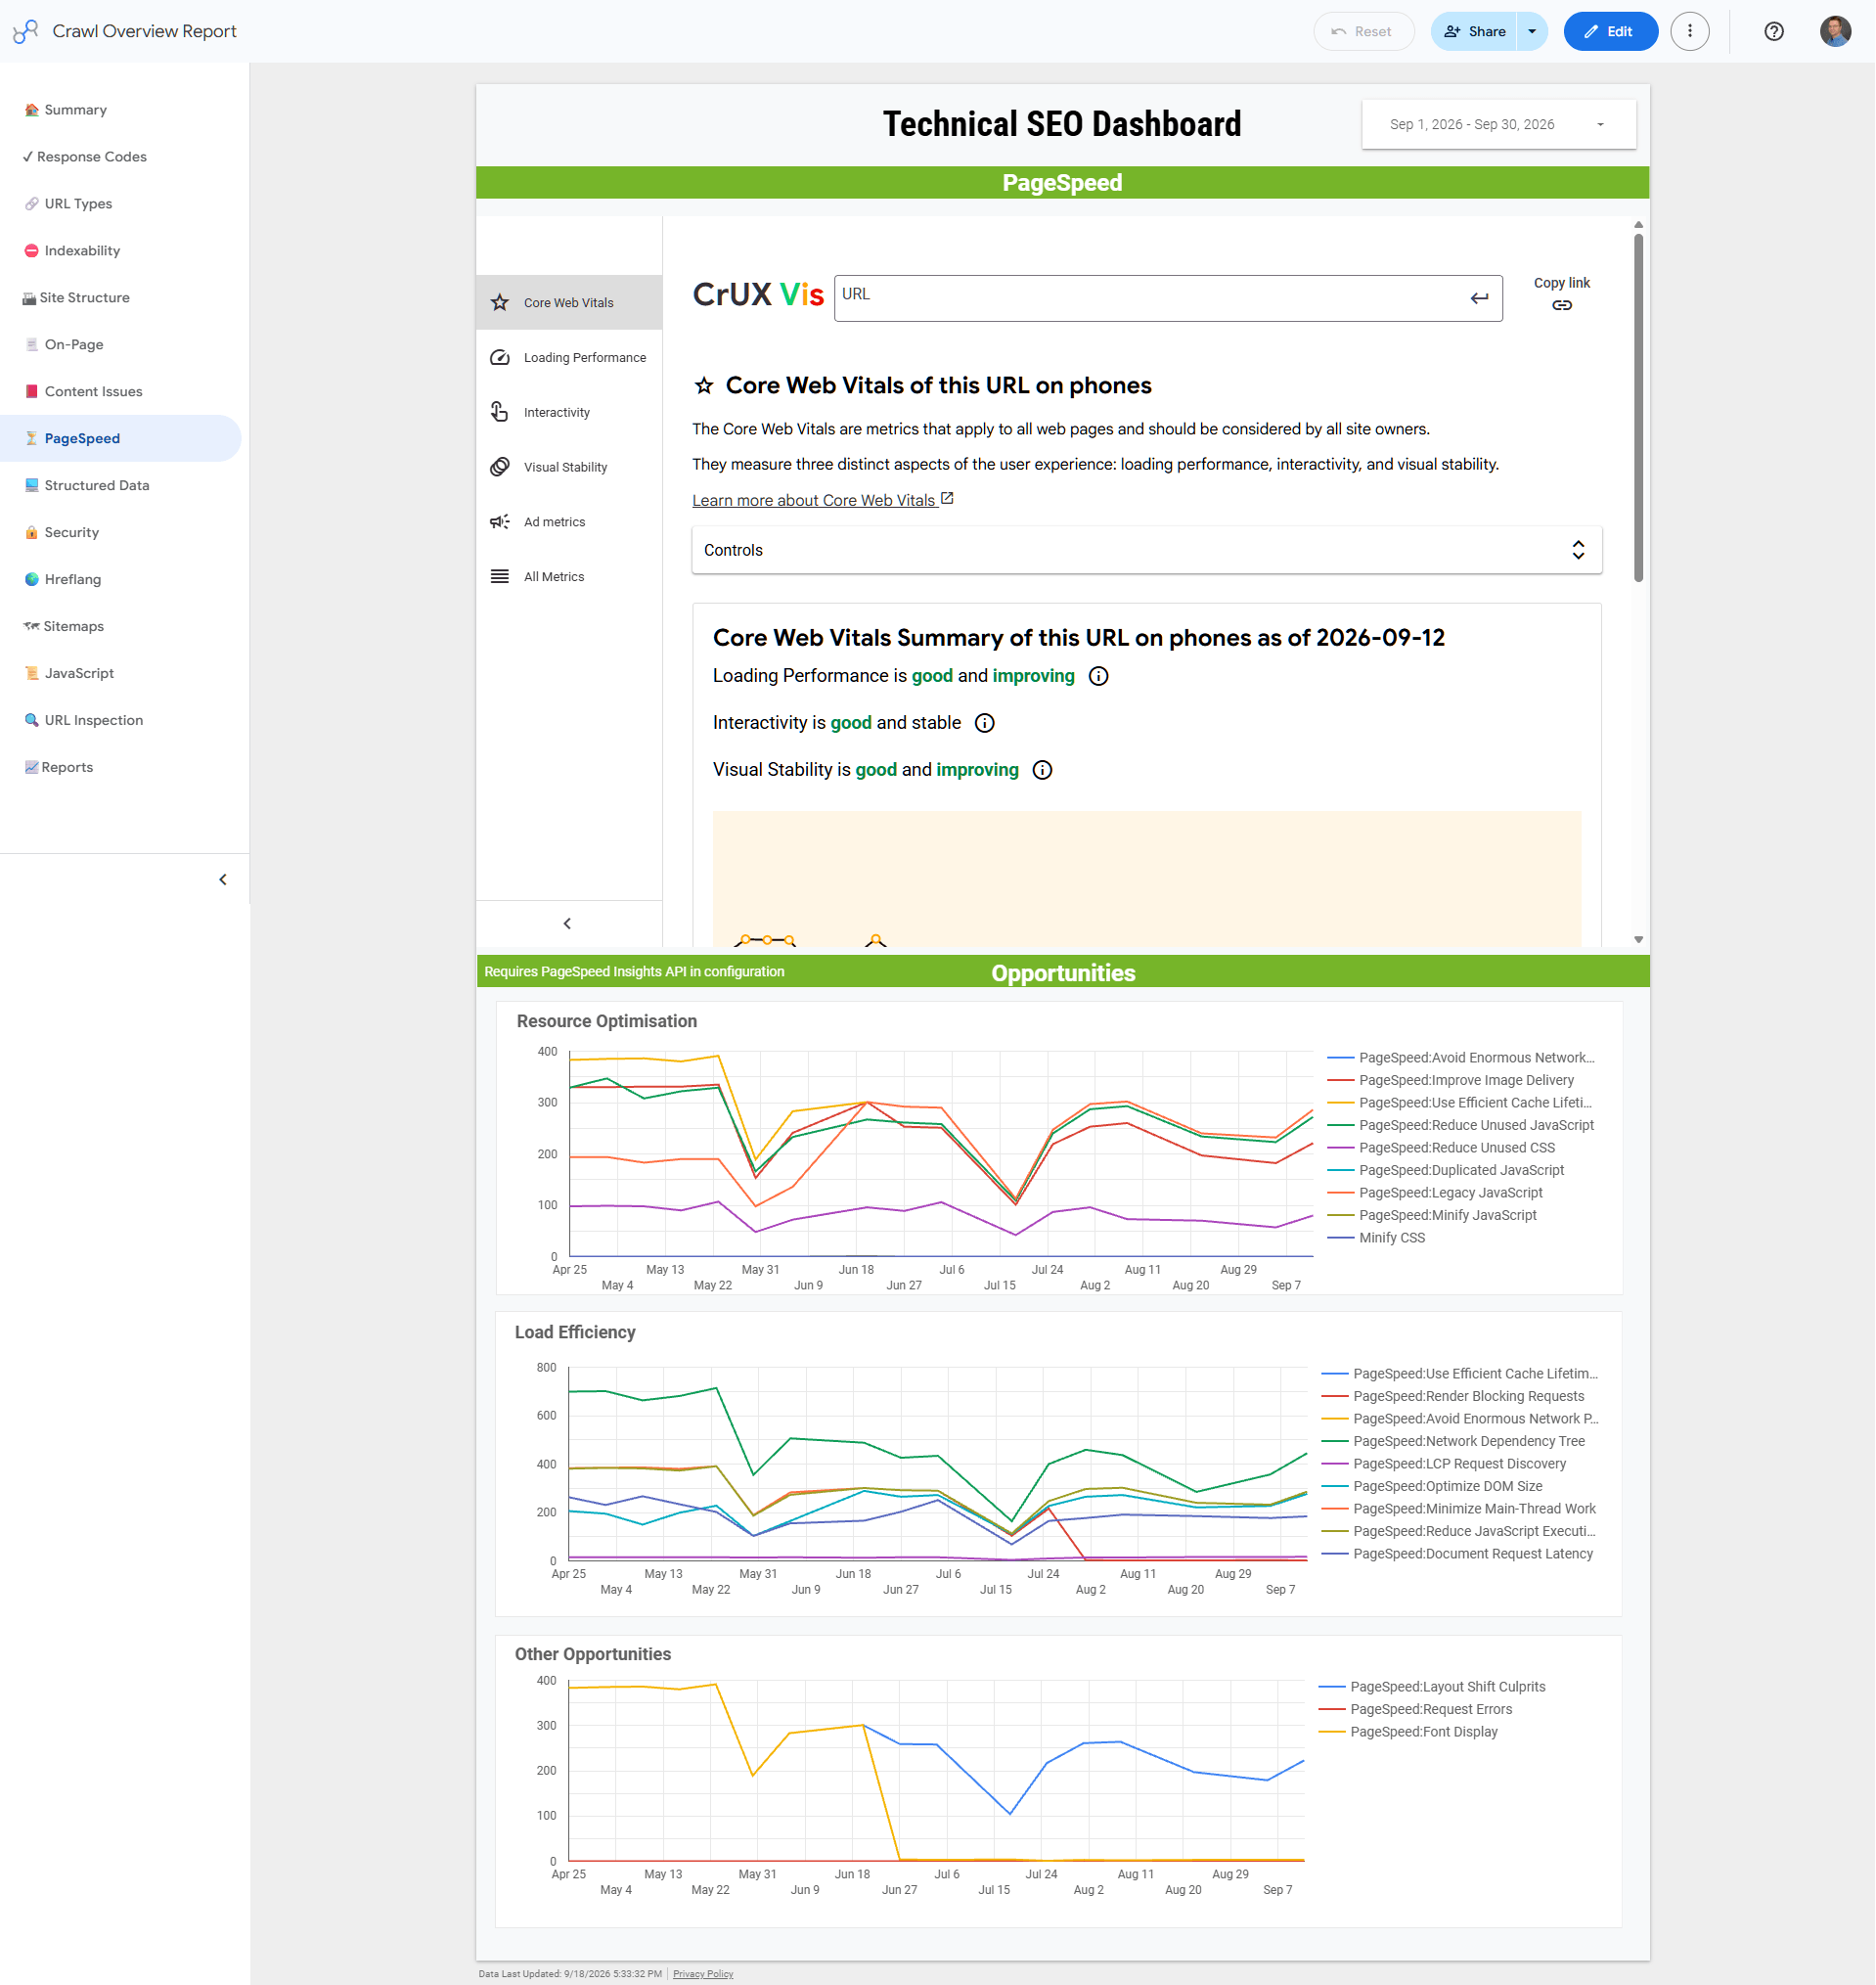Viewport: 1876px width, 1985px height.
Task: Open the help question mark icon
Action: pyautogui.click(x=1773, y=31)
